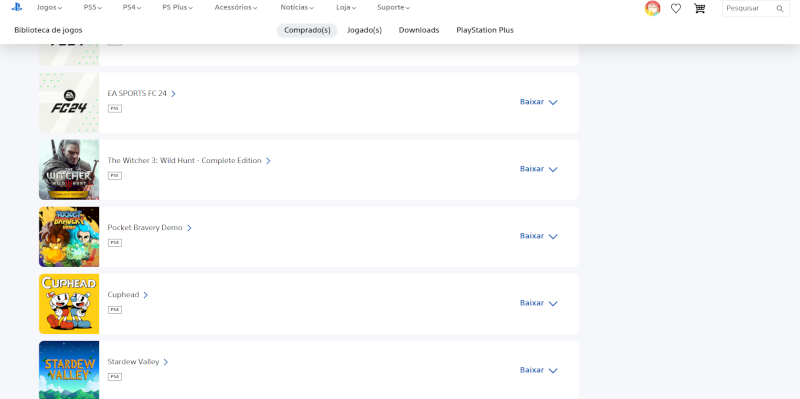Expand the download chevron for Stardew Valley
Image resolution: width=800 pixels, height=399 pixels.
coord(553,370)
